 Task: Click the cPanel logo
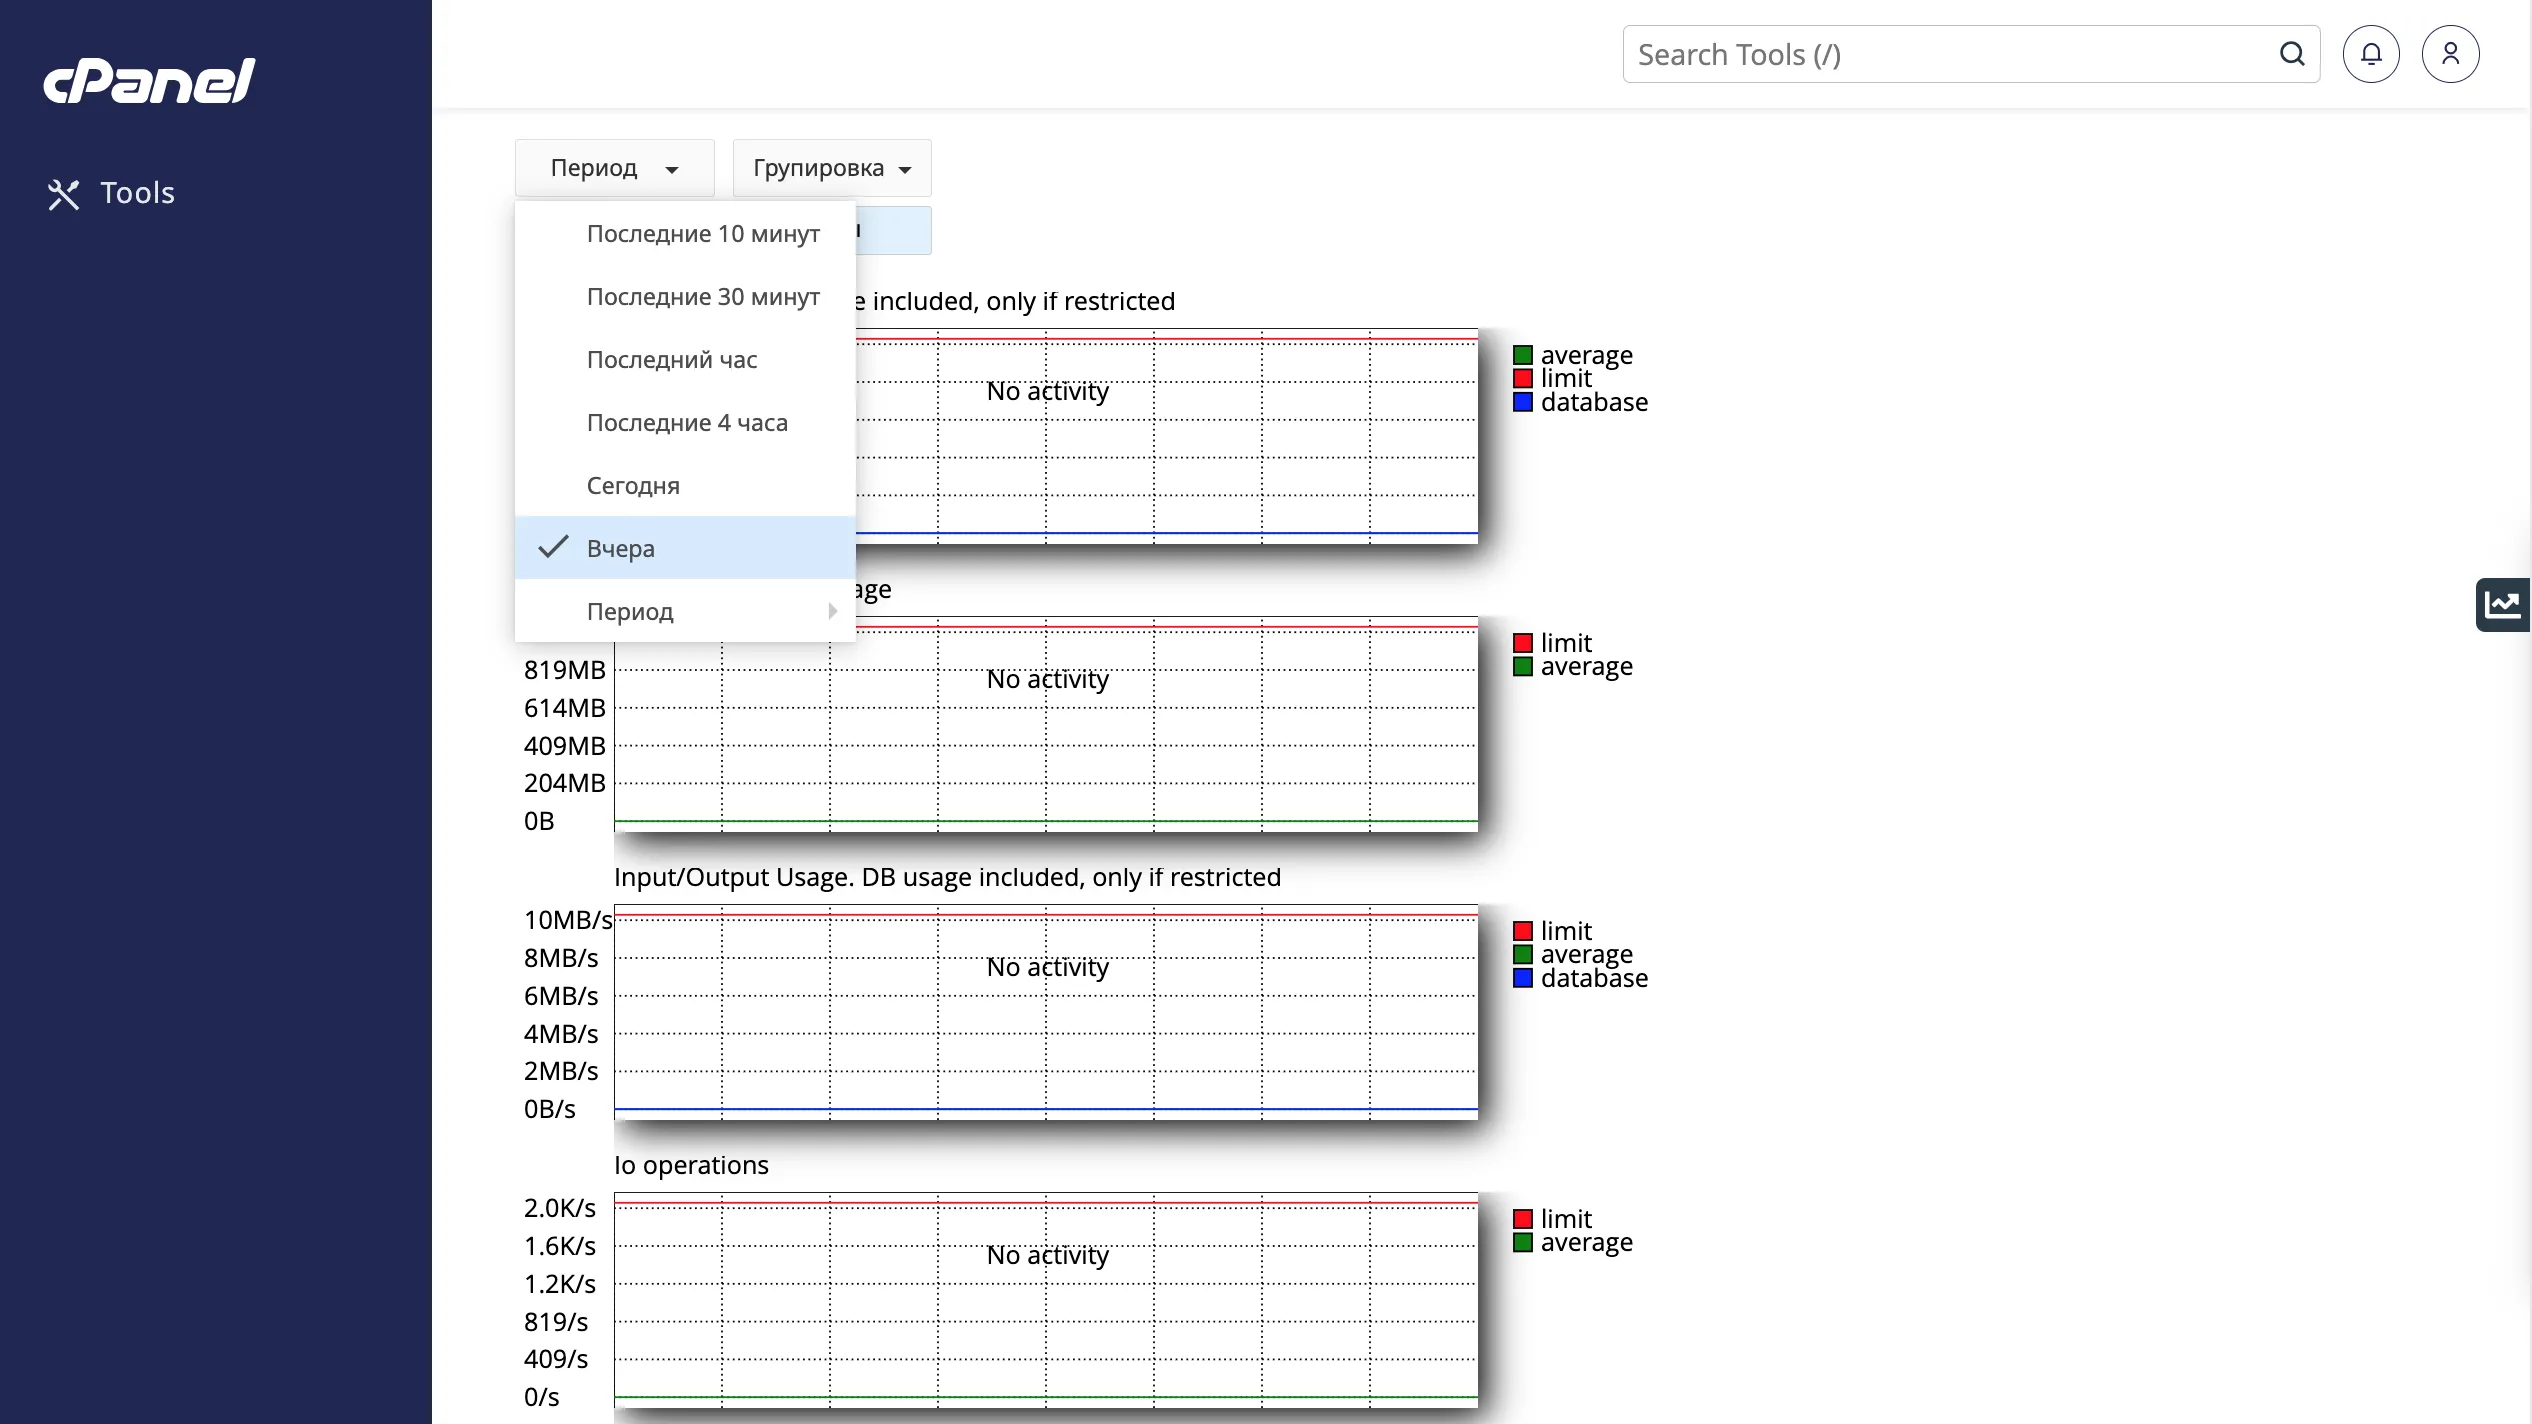[x=149, y=81]
